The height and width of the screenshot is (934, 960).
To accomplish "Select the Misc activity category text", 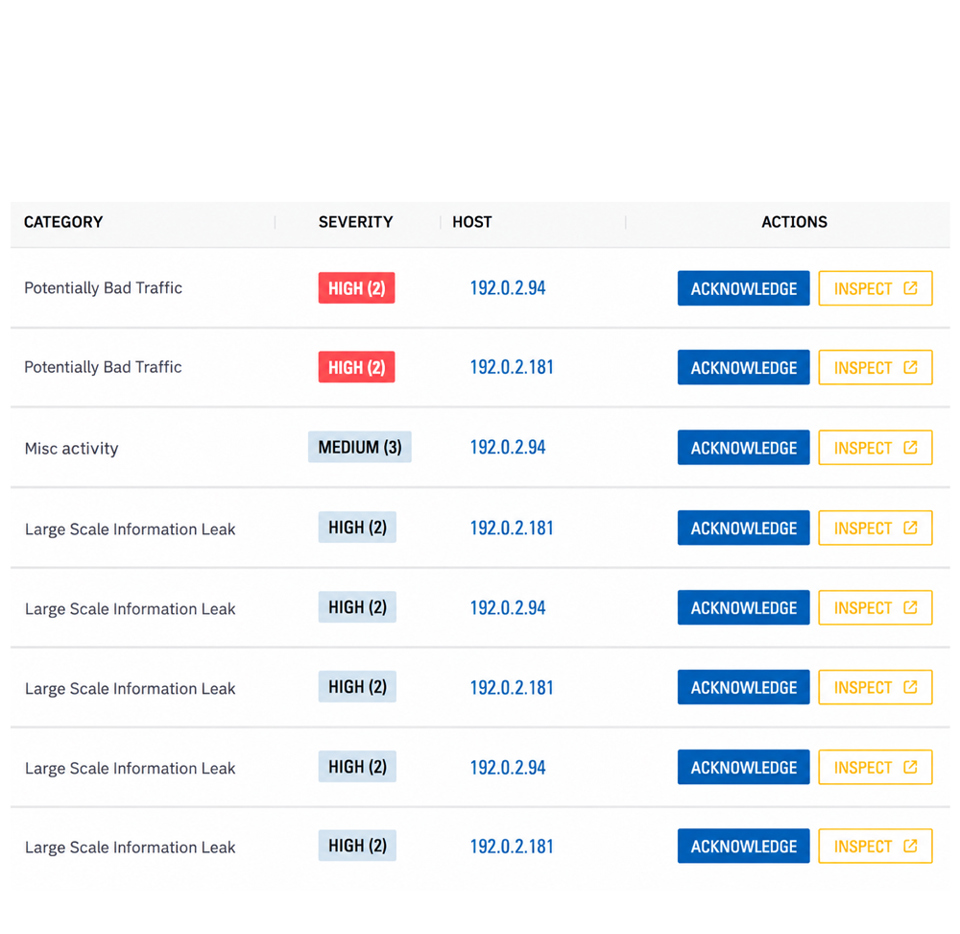I will (x=72, y=449).
